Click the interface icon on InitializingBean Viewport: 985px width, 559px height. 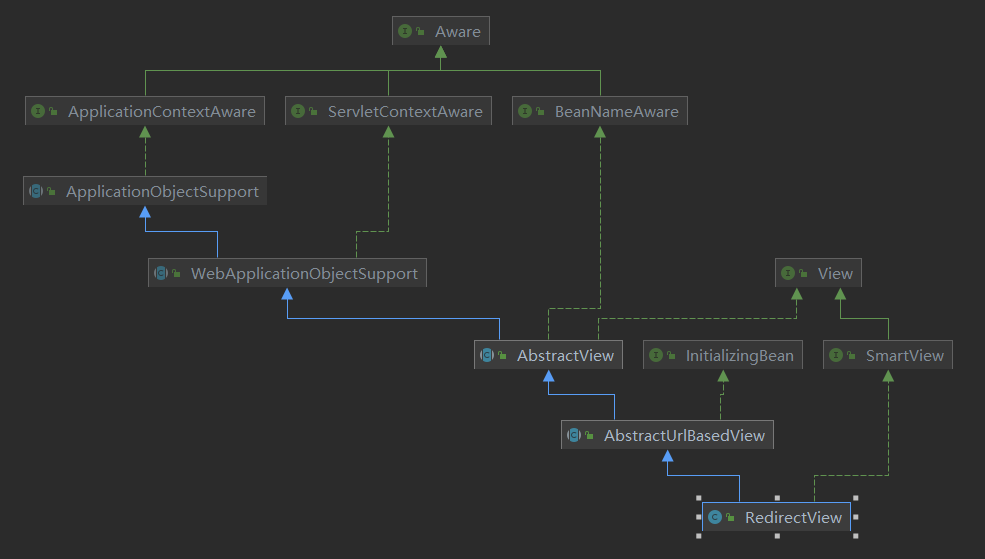point(656,355)
